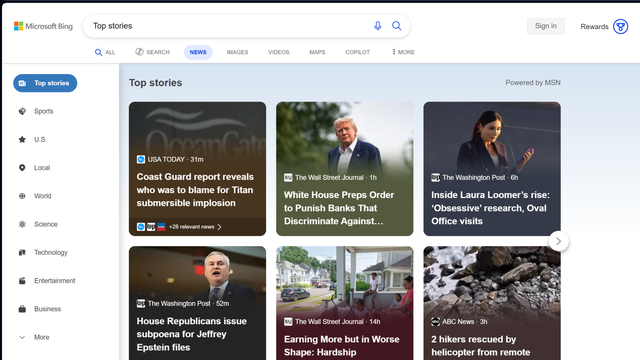Viewport: 640px width, 360px height.
Task: Click the Sign in button
Action: pyautogui.click(x=546, y=26)
